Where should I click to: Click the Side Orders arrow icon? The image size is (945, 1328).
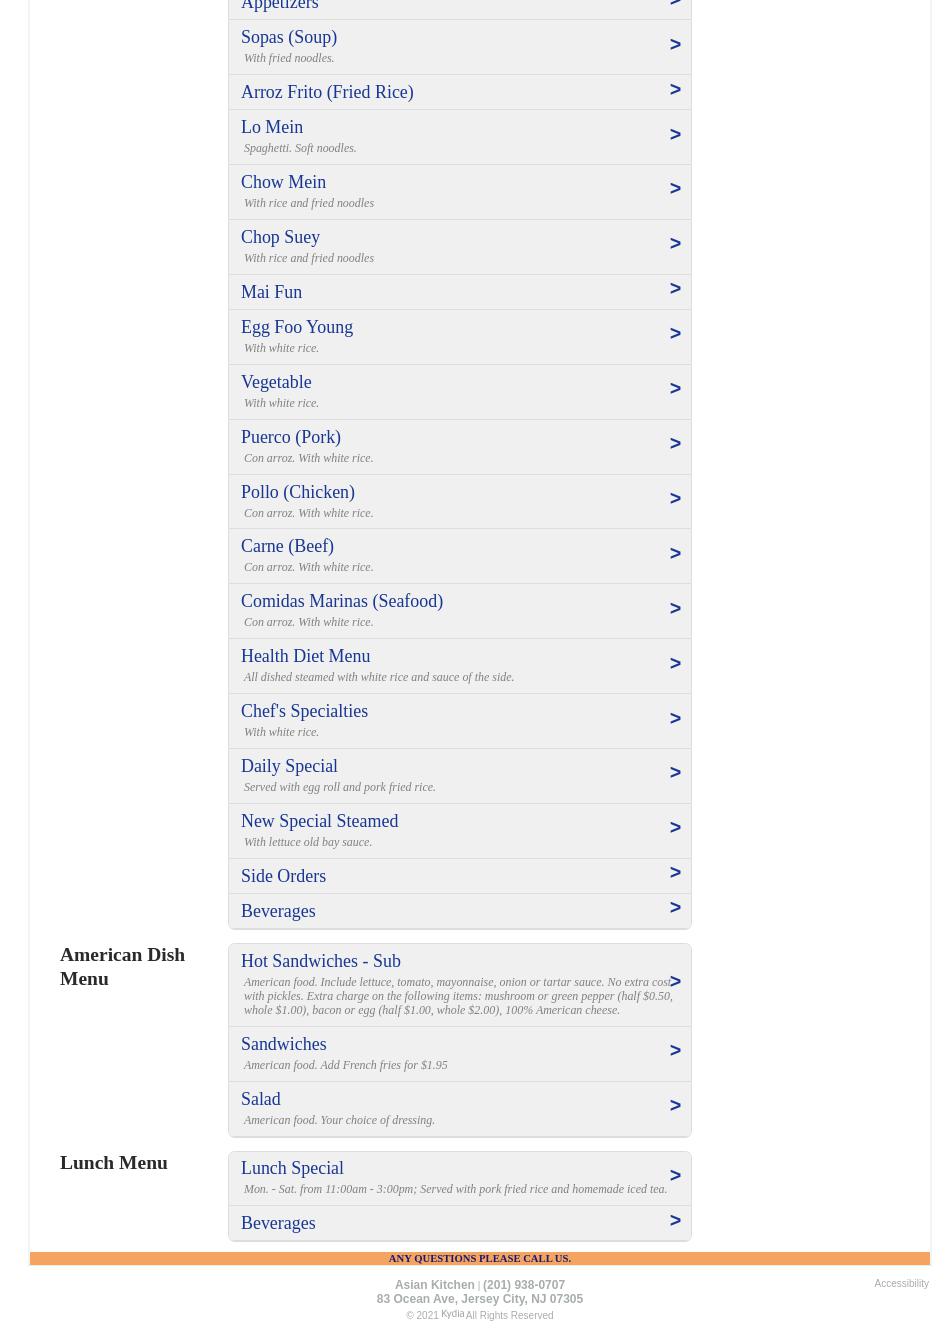[675, 872]
